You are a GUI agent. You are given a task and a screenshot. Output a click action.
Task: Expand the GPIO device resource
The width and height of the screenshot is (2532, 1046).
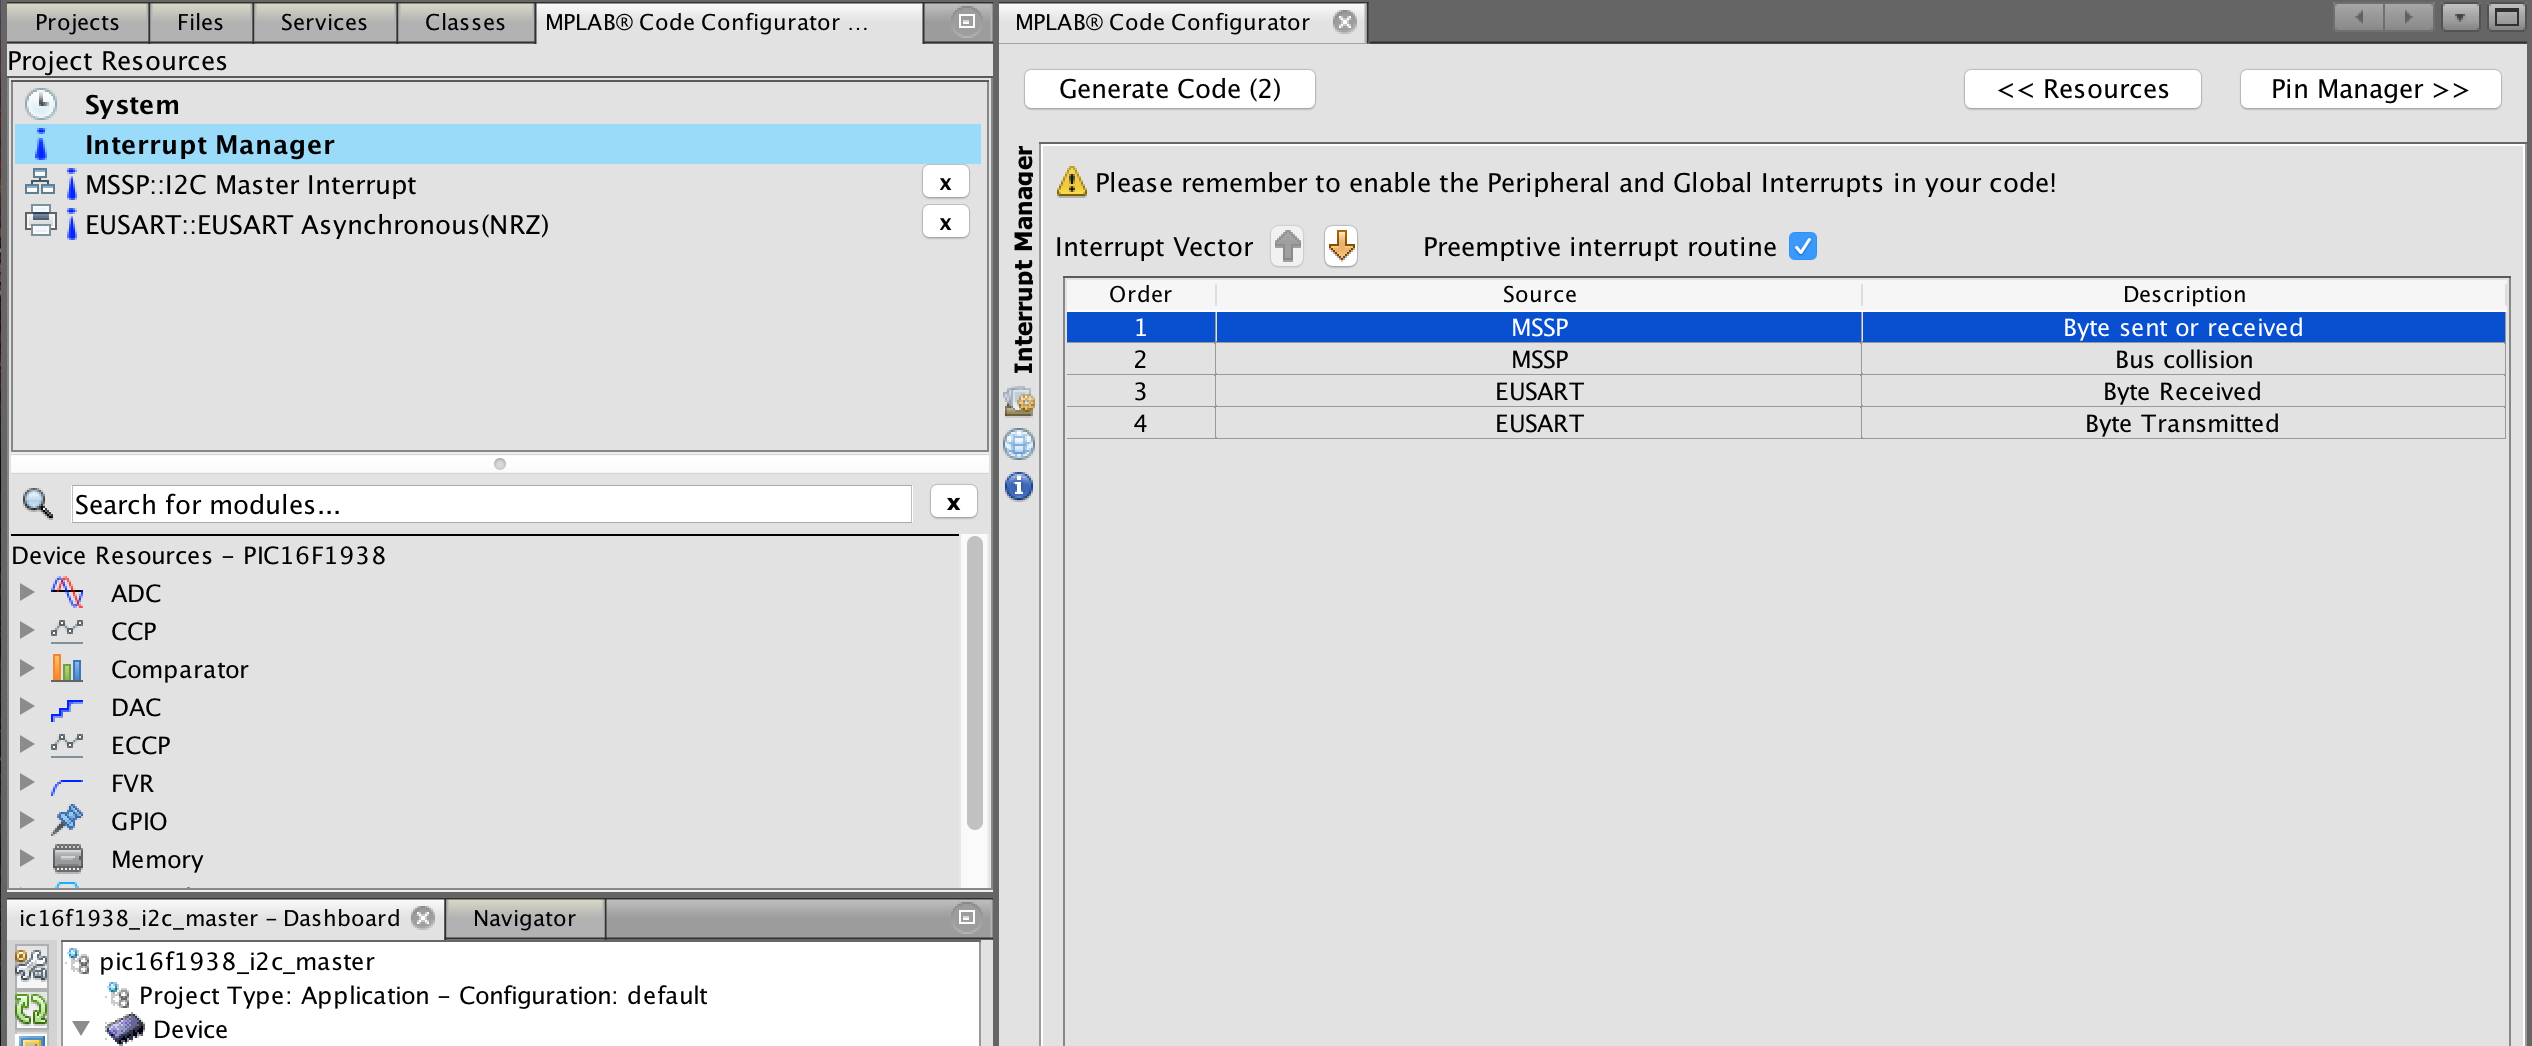pyautogui.click(x=27, y=821)
